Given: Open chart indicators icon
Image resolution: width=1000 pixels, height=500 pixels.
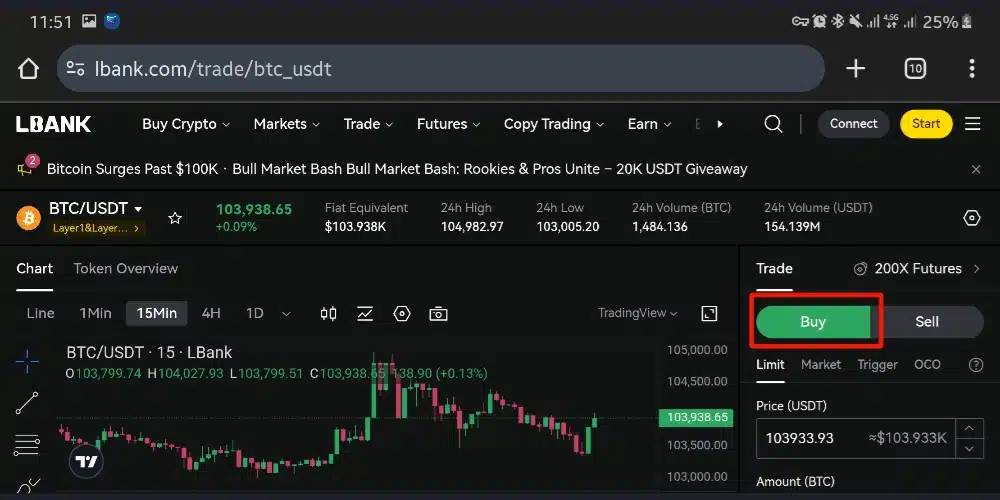Looking at the screenshot, I should [x=365, y=313].
